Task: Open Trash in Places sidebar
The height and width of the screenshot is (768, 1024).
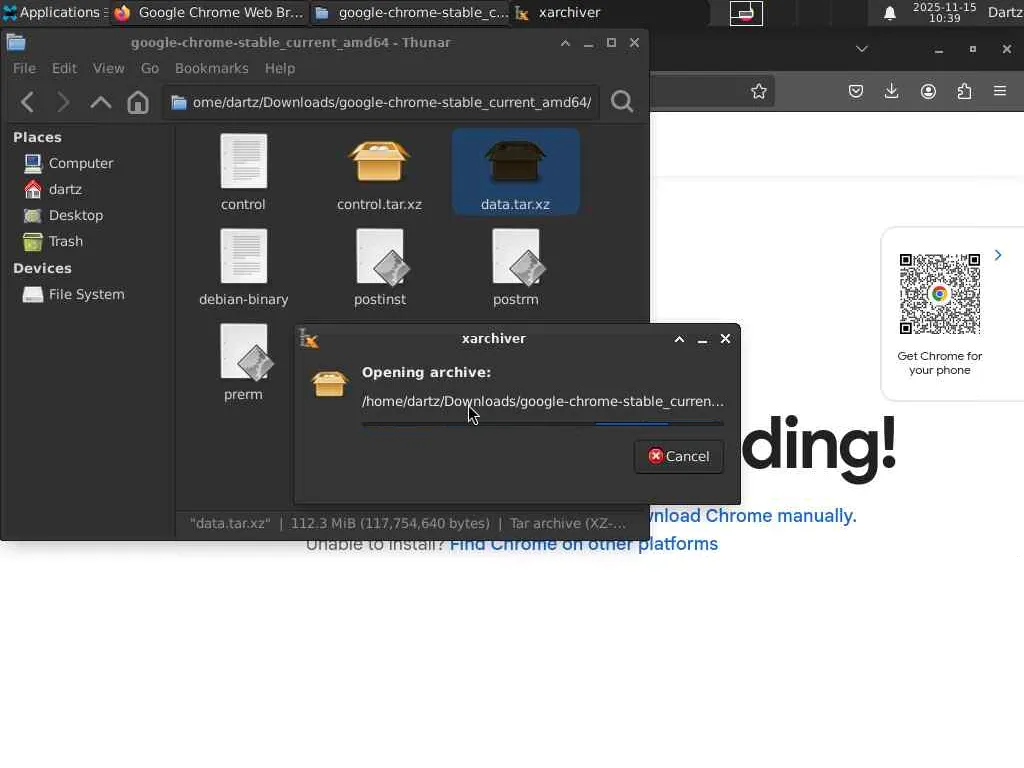Action: (x=53, y=242)
